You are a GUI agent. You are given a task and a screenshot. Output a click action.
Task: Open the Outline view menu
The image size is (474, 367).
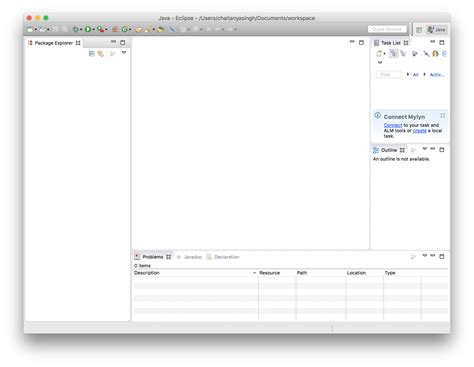(x=424, y=149)
